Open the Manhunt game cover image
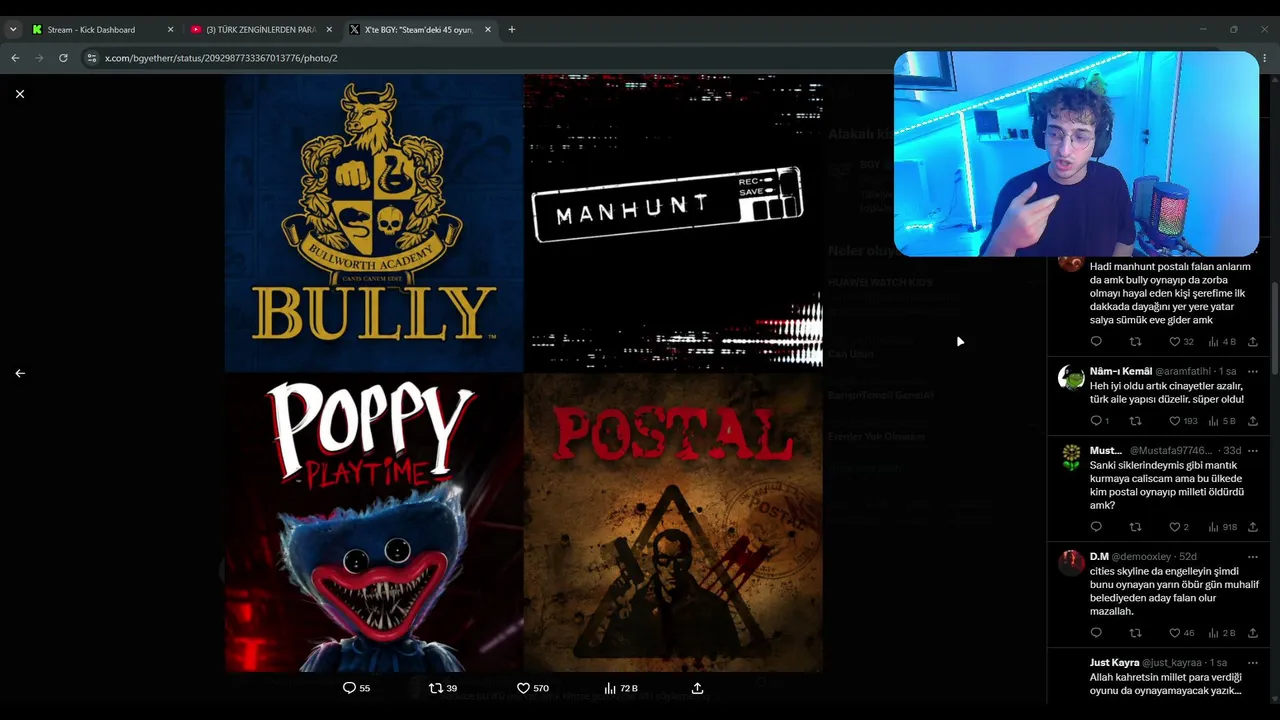 click(x=673, y=223)
